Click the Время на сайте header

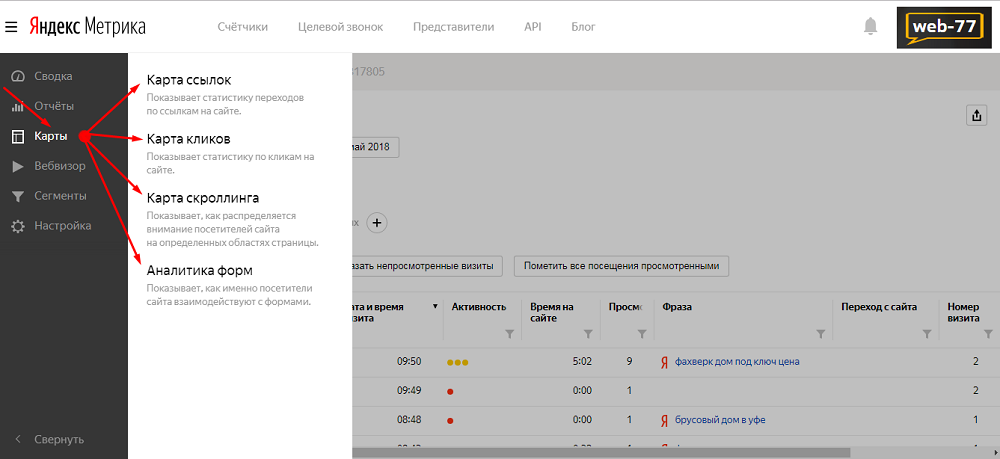pos(552,312)
